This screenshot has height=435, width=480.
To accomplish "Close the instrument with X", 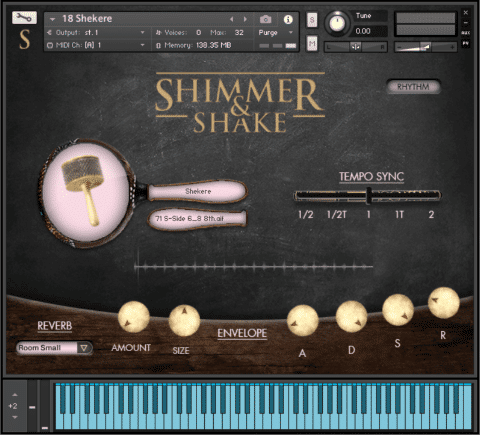I will pos(466,13).
